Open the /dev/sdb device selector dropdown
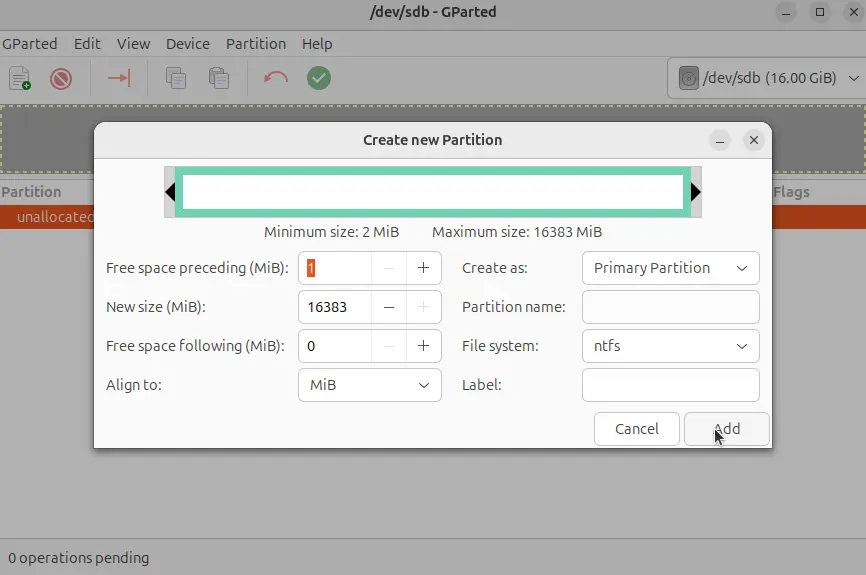 point(768,78)
